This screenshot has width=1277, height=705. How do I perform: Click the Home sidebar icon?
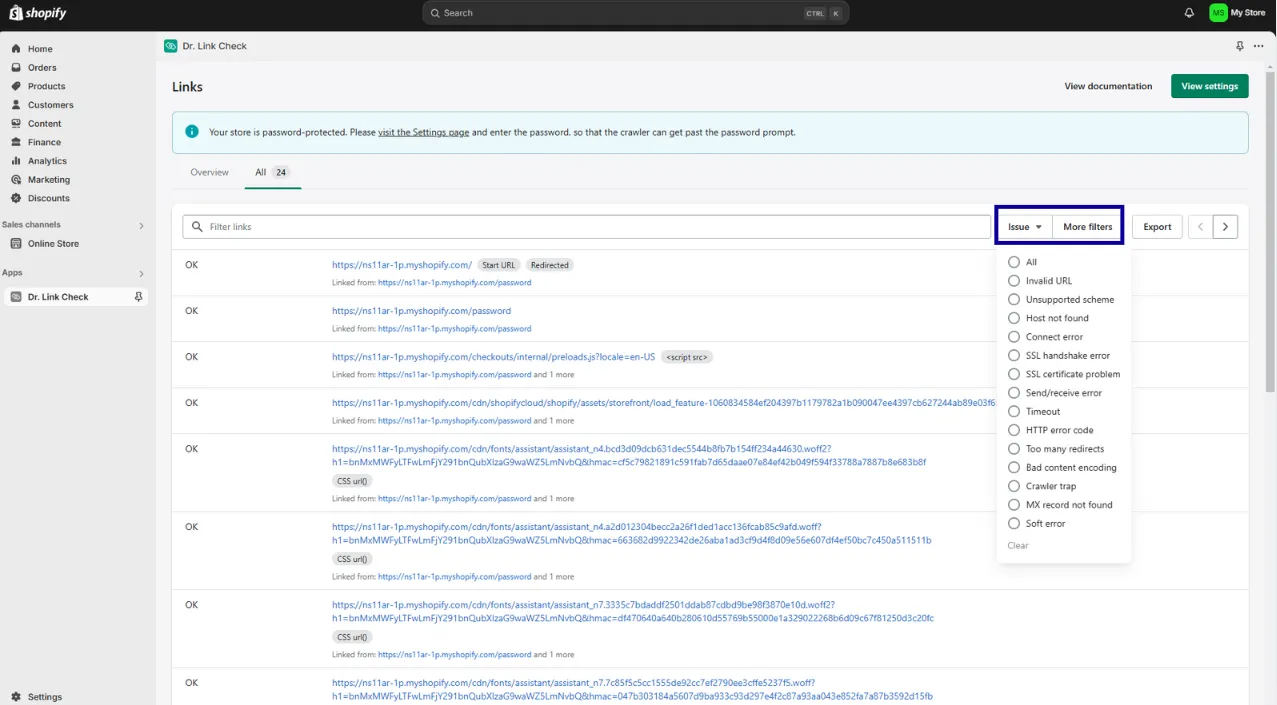tap(16, 49)
